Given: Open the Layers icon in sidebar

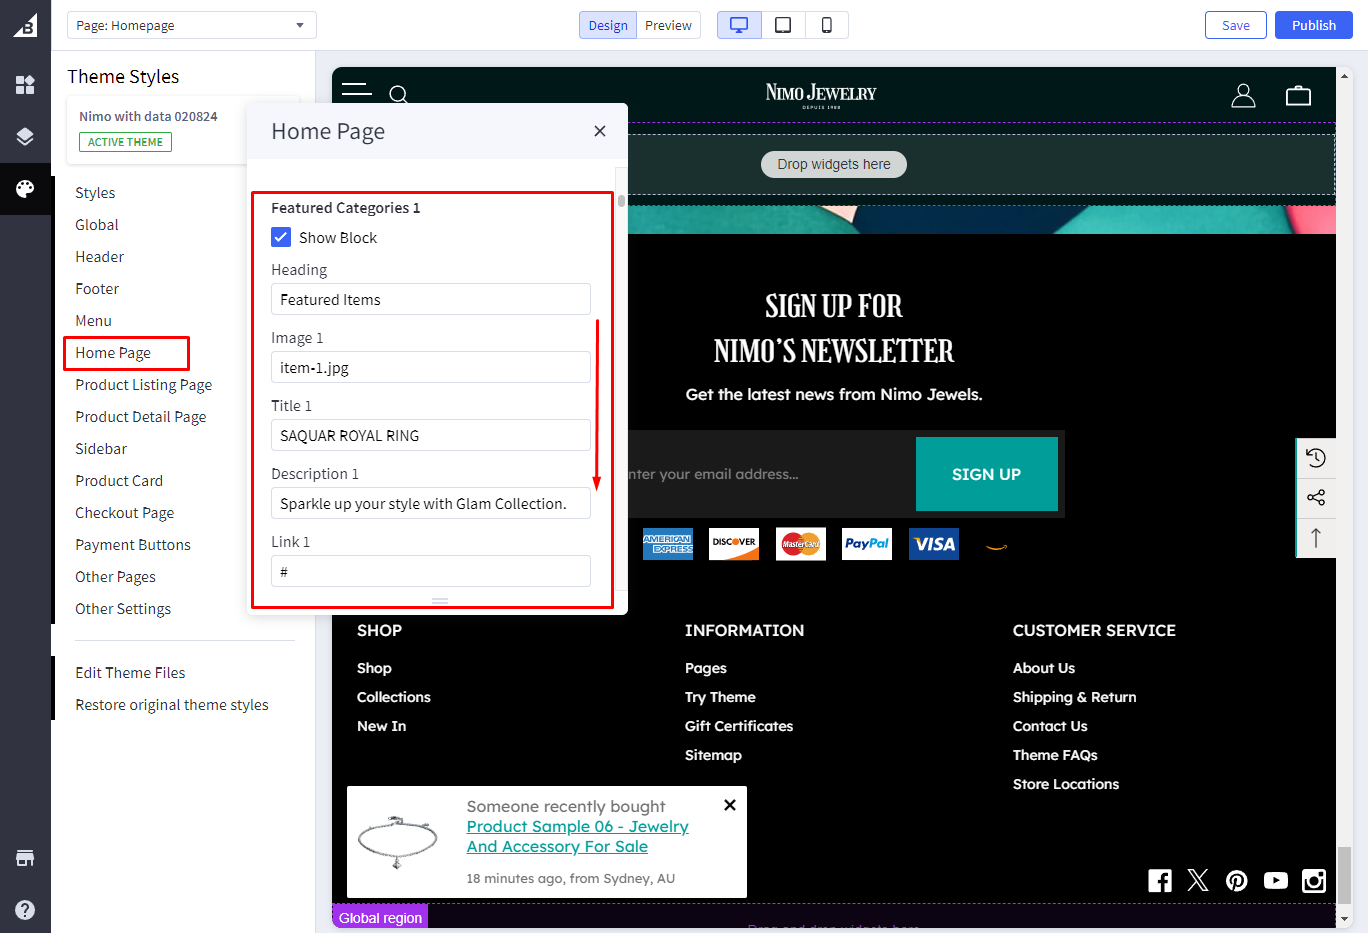Looking at the screenshot, I should tap(25, 137).
